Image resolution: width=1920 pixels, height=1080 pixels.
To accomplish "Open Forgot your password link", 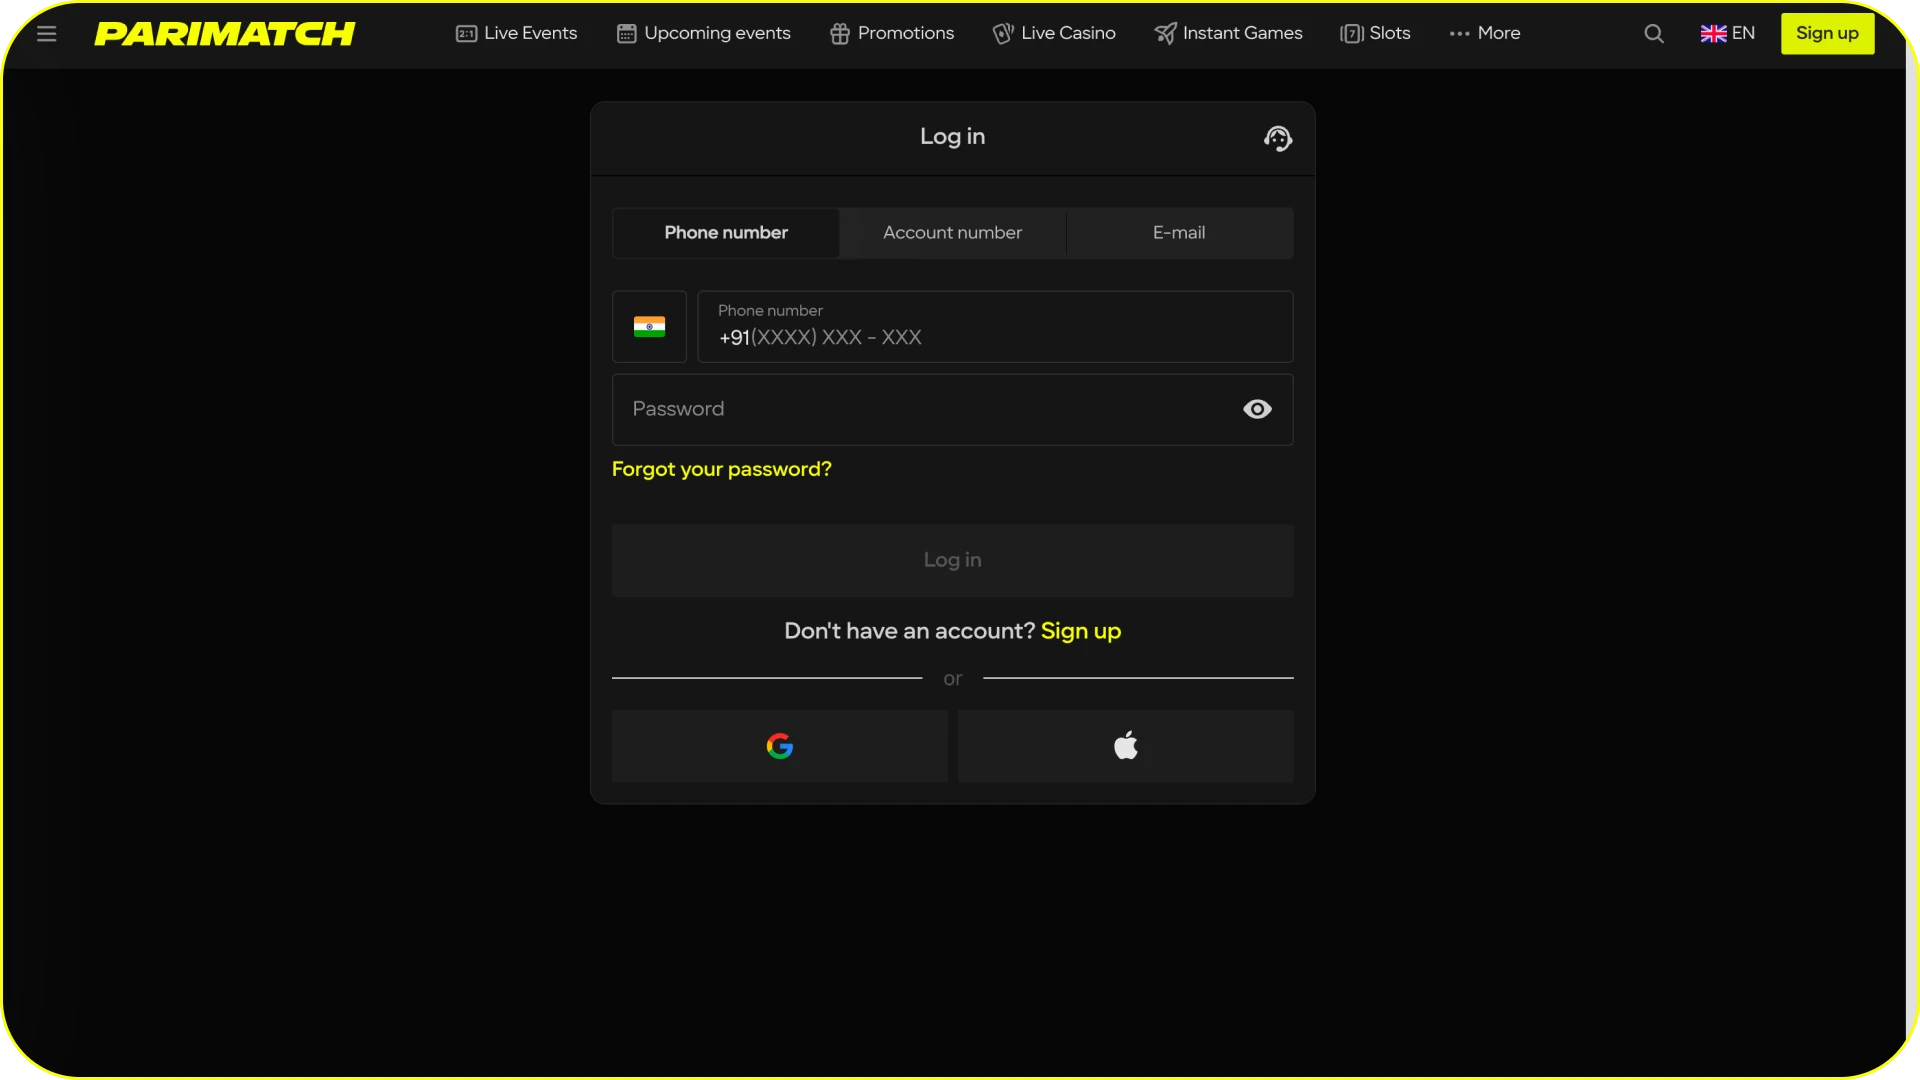I will click(x=722, y=469).
